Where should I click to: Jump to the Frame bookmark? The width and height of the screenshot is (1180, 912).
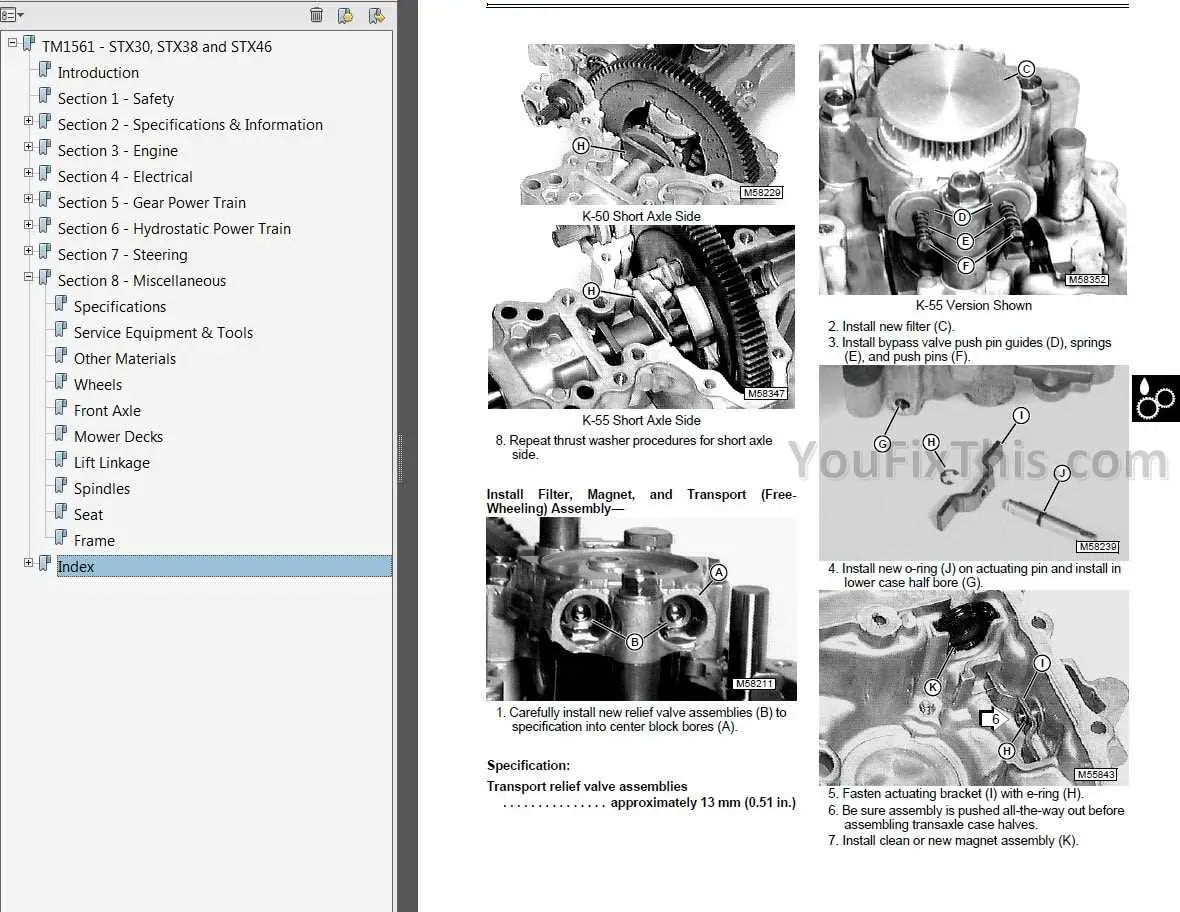[x=94, y=541]
